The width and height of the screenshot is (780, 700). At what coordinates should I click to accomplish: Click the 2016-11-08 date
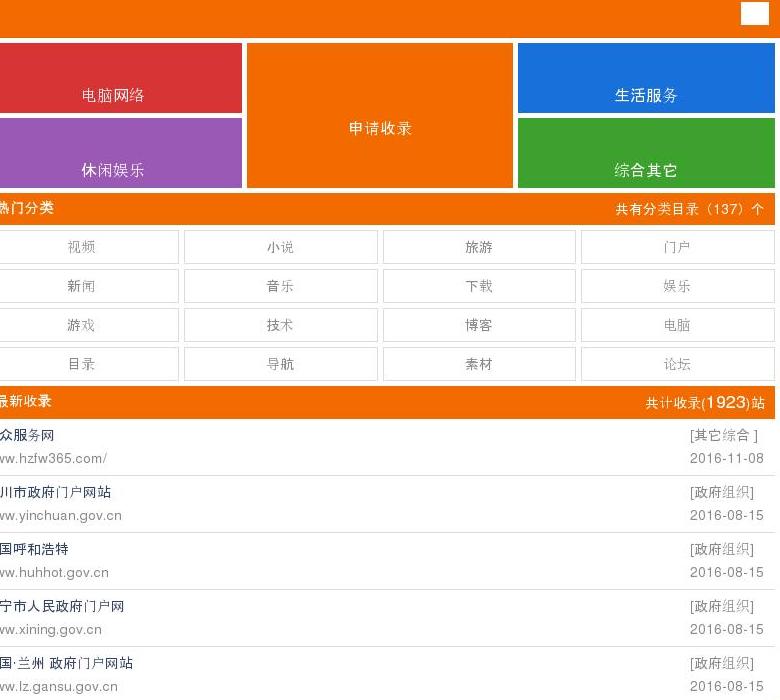click(x=726, y=458)
